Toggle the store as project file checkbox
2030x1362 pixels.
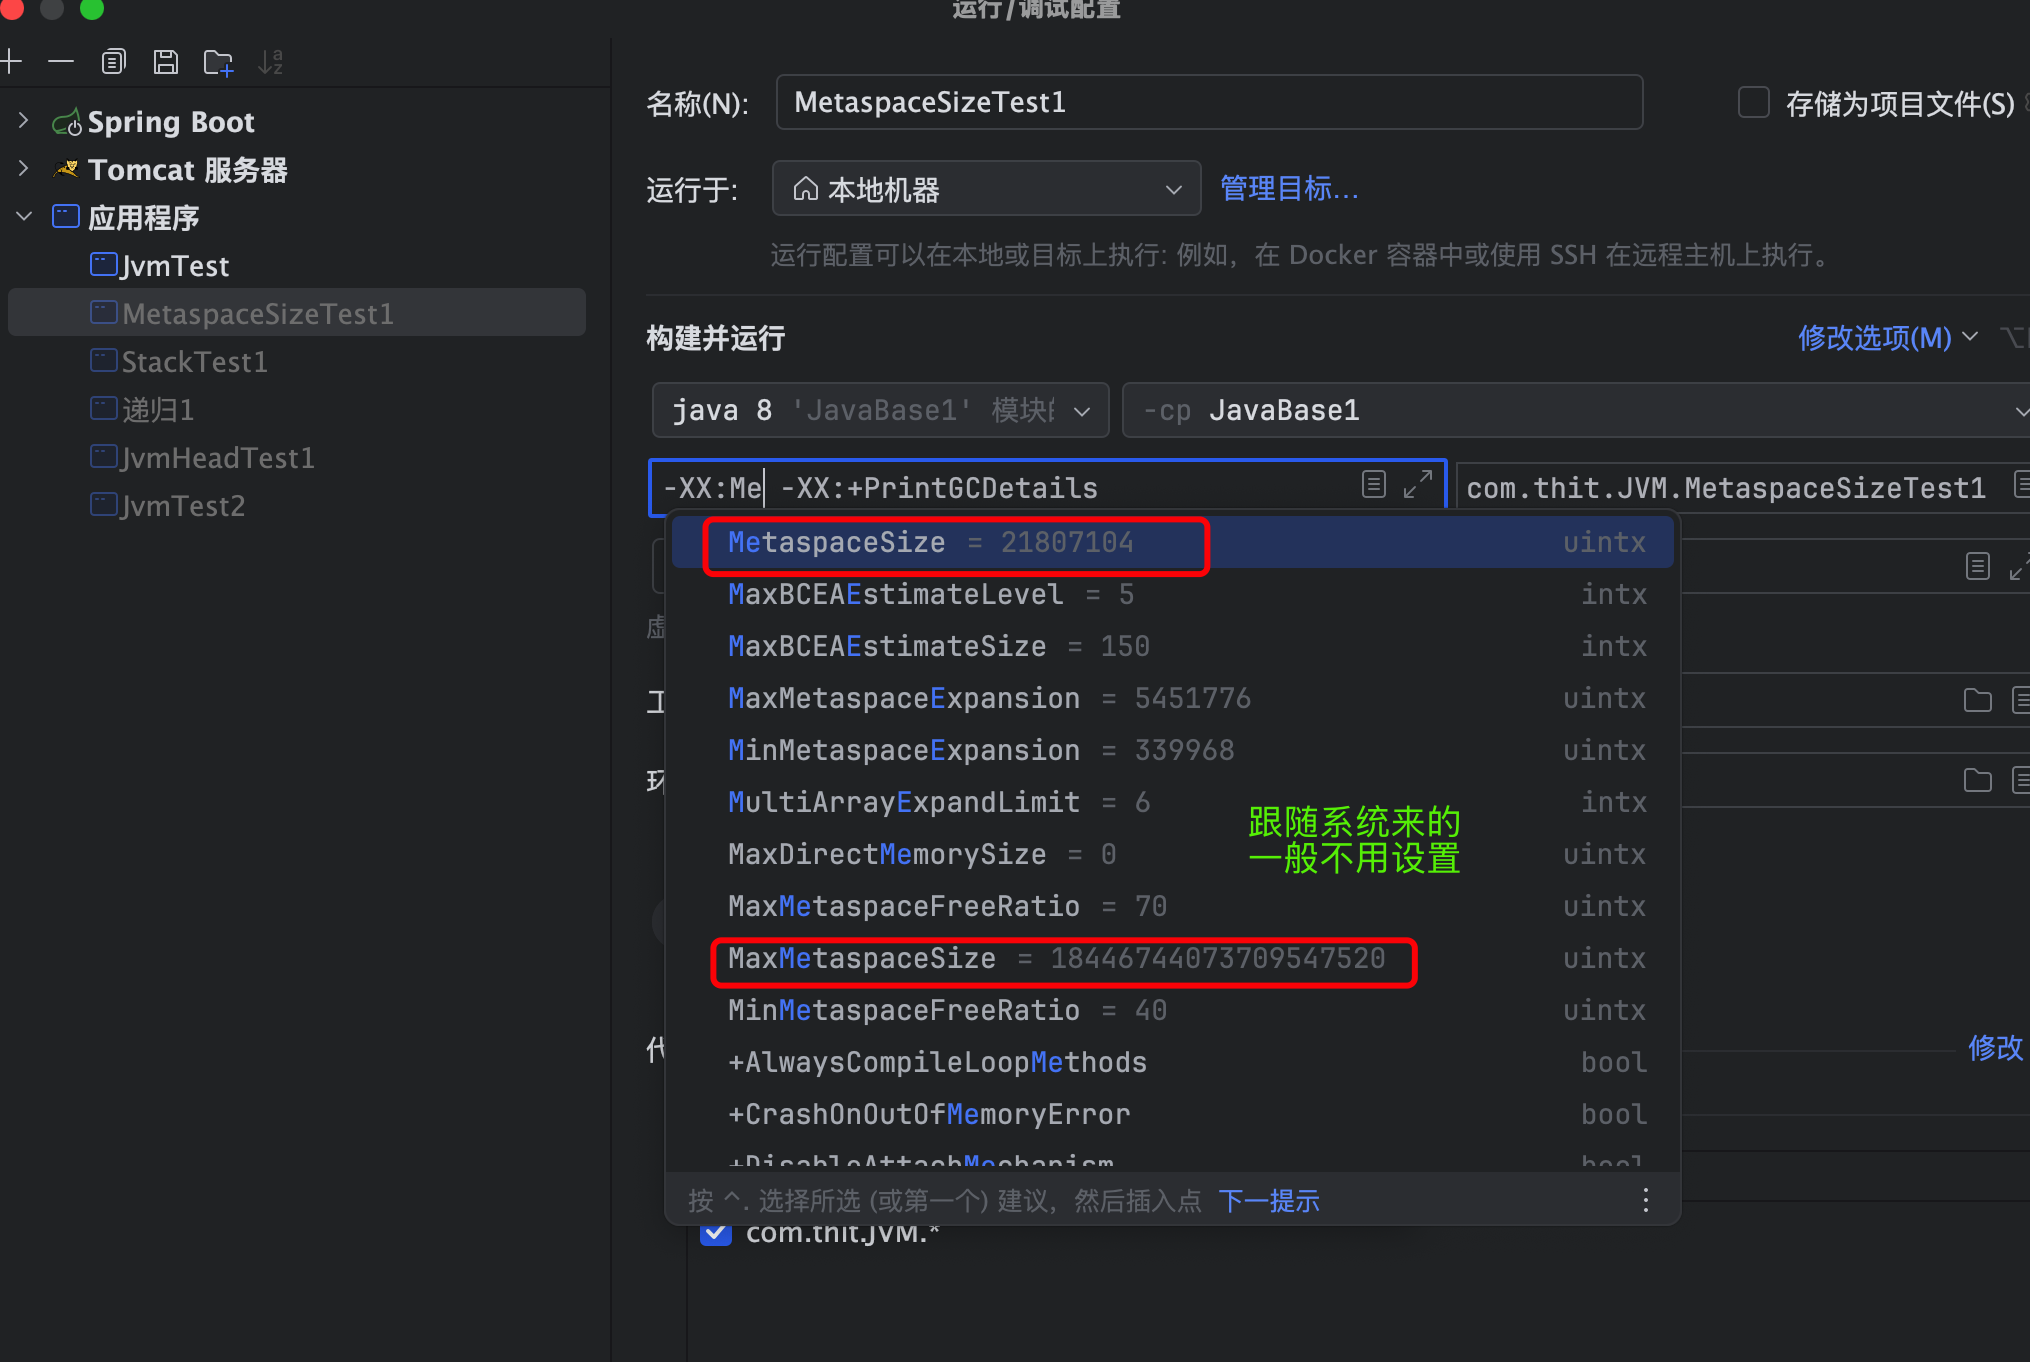pos(1753,103)
